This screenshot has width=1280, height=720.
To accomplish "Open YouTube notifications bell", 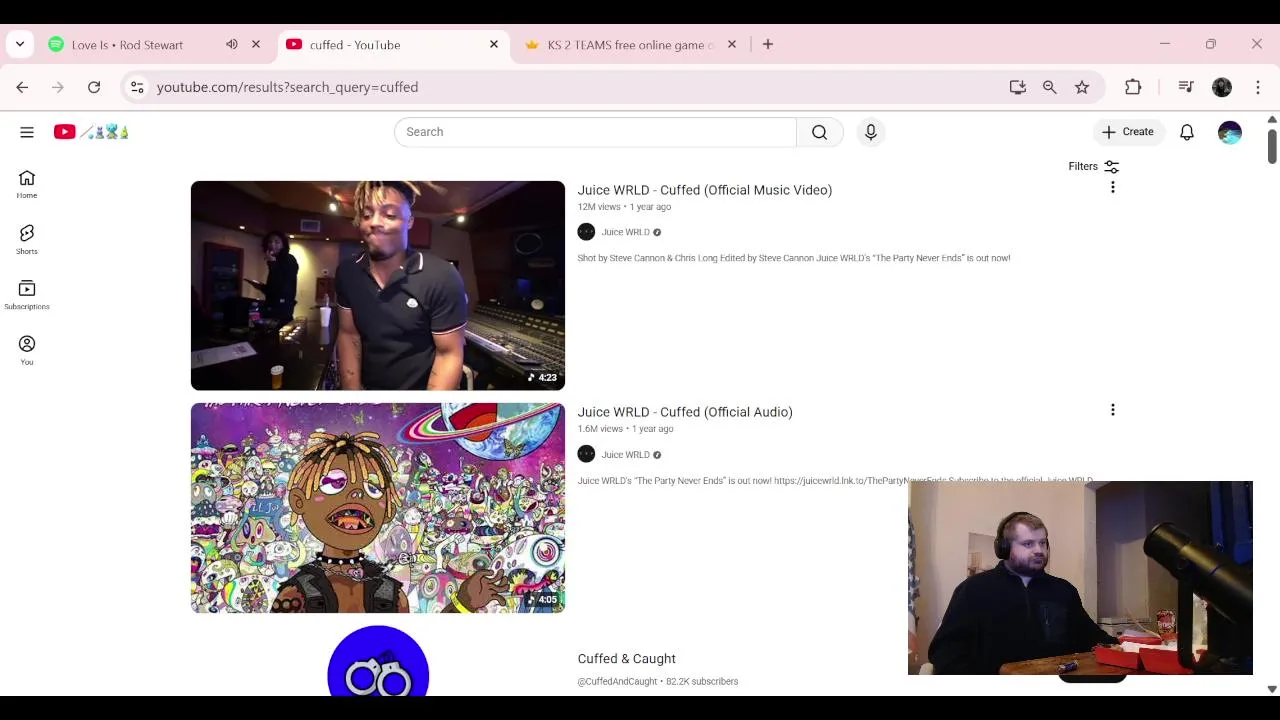I will click(1187, 132).
